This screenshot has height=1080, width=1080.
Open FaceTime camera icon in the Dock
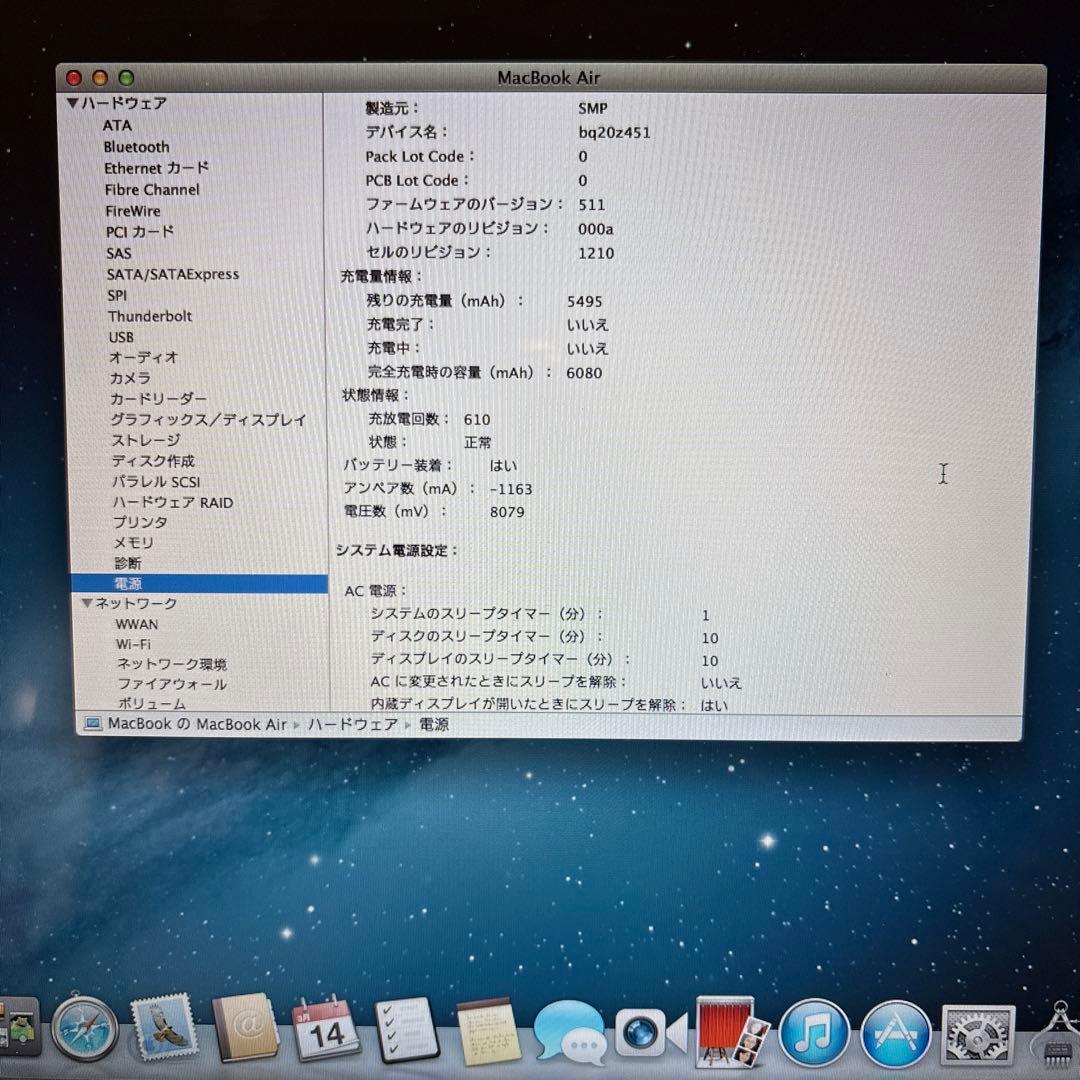[x=650, y=1032]
